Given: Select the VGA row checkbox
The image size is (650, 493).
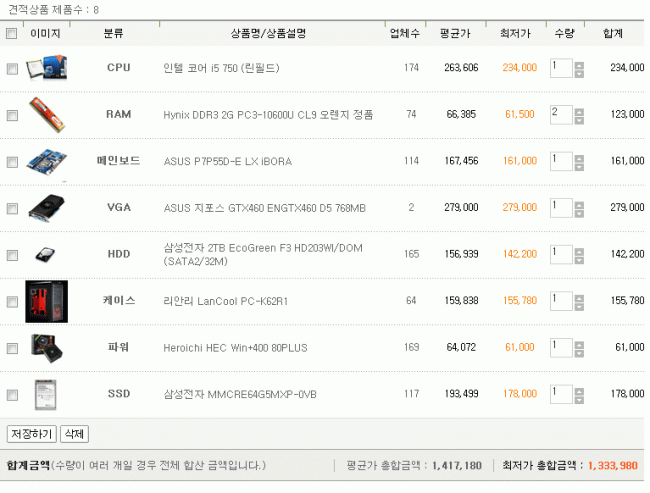Looking at the screenshot, I should [12, 209].
